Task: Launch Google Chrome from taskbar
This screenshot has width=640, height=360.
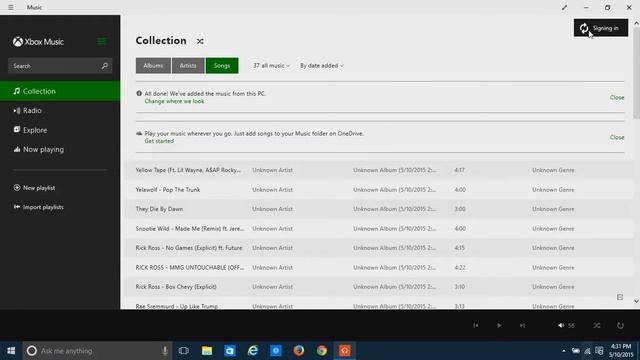Action: coord(322,351)
